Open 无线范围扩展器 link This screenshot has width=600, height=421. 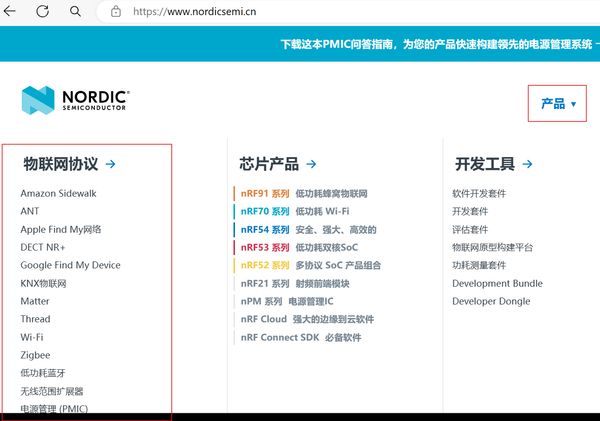pos(52,391)
